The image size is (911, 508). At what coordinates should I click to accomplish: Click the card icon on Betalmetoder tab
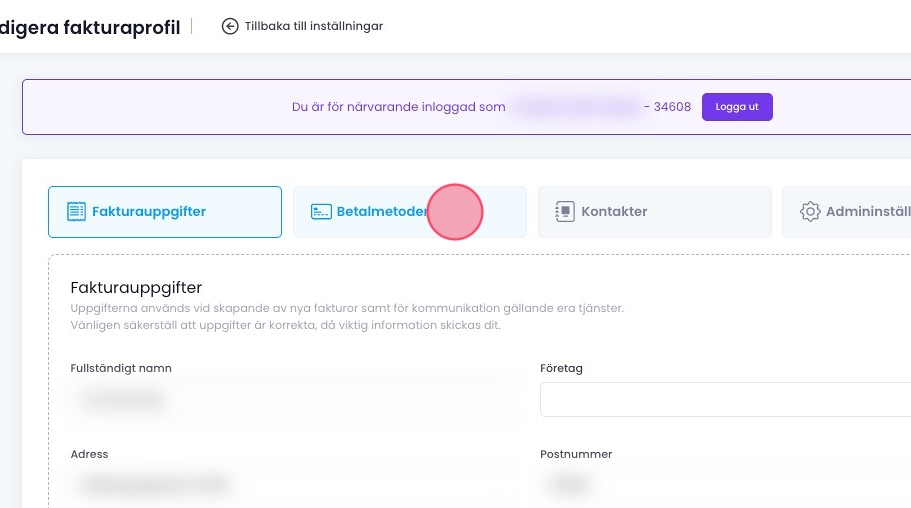pyautogui.click(x=321, y=212)
